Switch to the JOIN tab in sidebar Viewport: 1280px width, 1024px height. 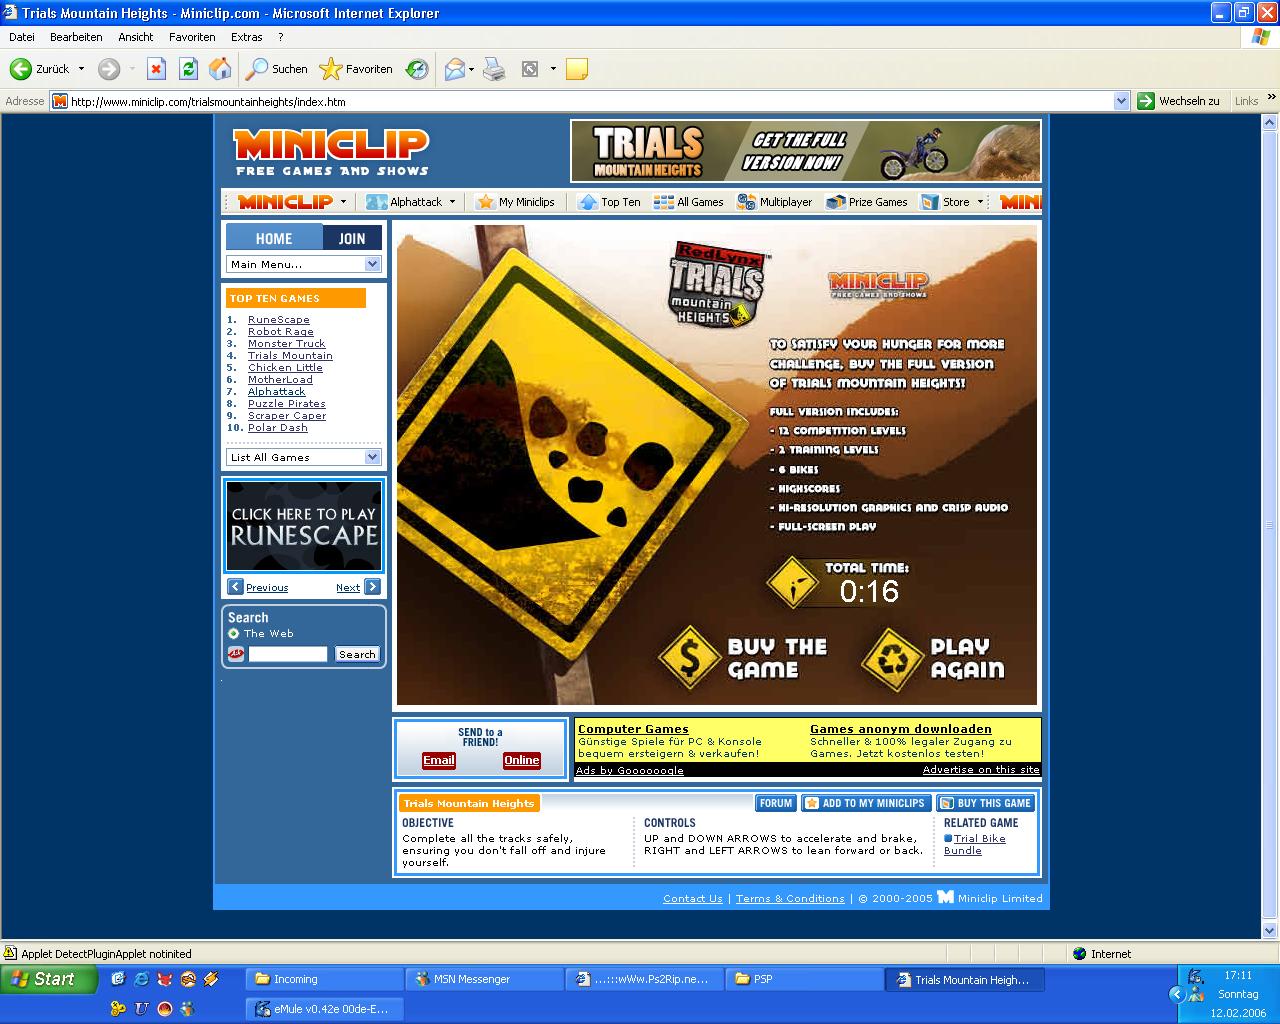[x=352, y=238]
